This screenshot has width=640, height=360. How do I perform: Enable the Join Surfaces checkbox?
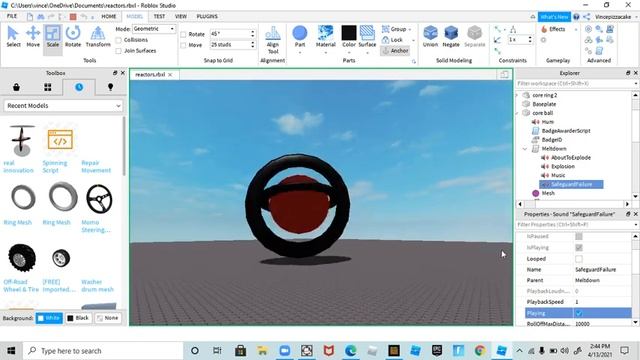(118, 51)
